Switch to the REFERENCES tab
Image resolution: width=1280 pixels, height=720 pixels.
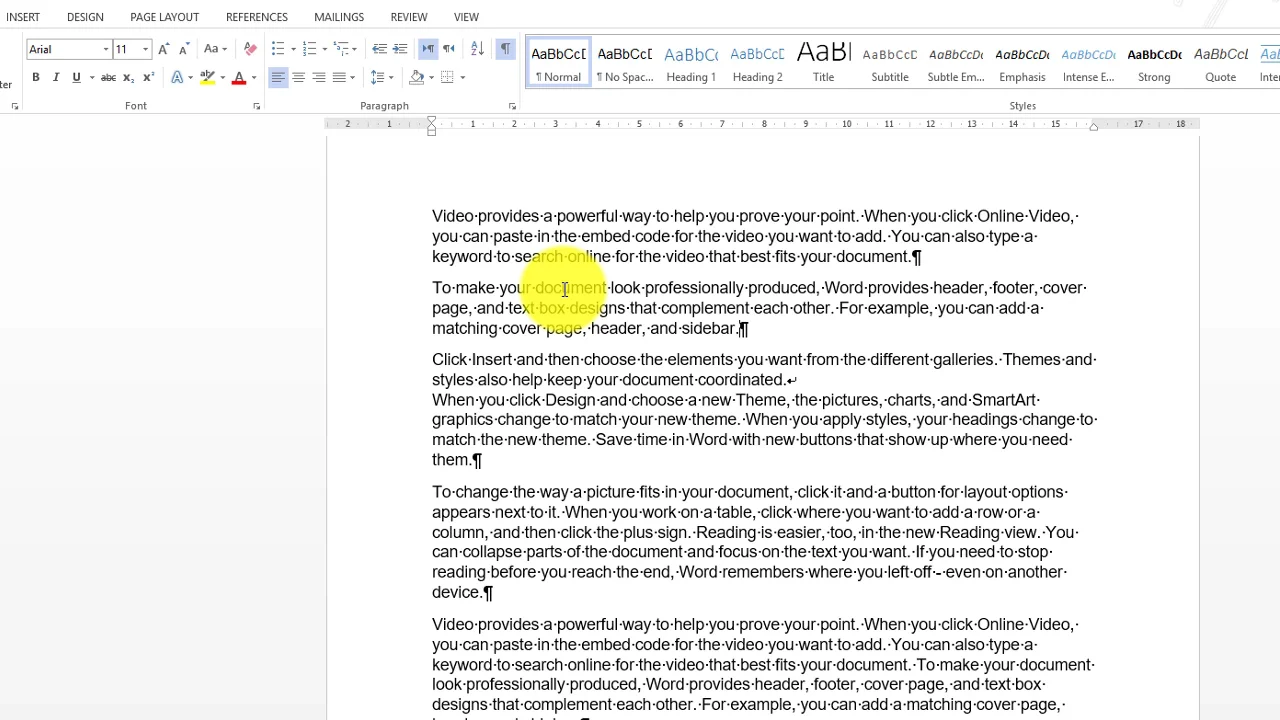pyautogui.click(x=256, y=17)
